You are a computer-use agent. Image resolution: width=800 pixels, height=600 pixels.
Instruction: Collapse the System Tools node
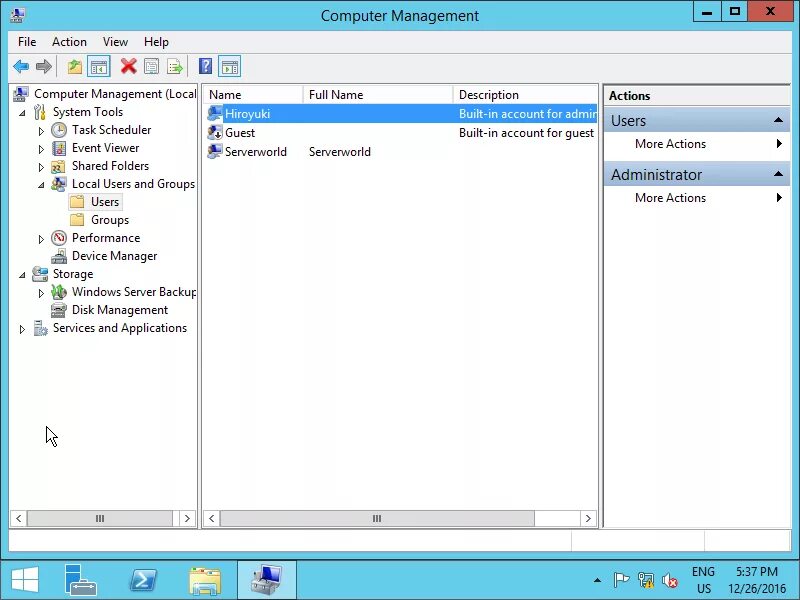22,113
